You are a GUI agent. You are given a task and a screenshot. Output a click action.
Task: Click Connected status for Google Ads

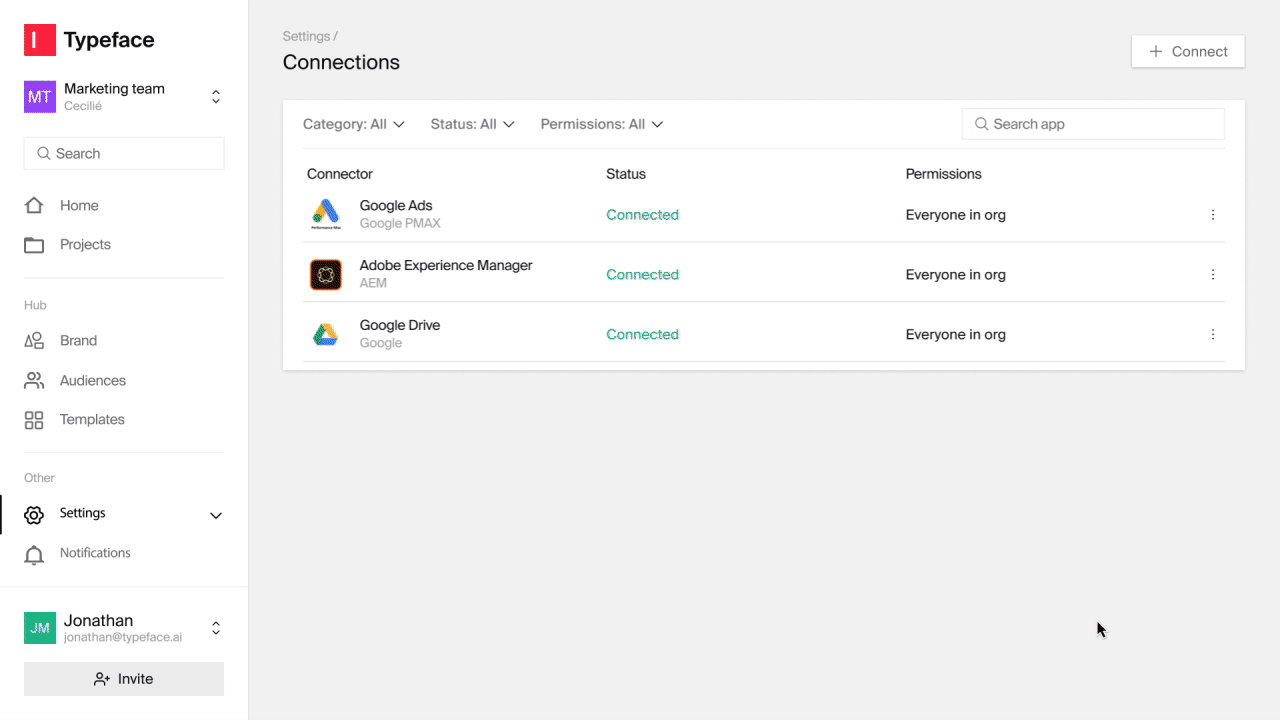(x=643, y=215)
